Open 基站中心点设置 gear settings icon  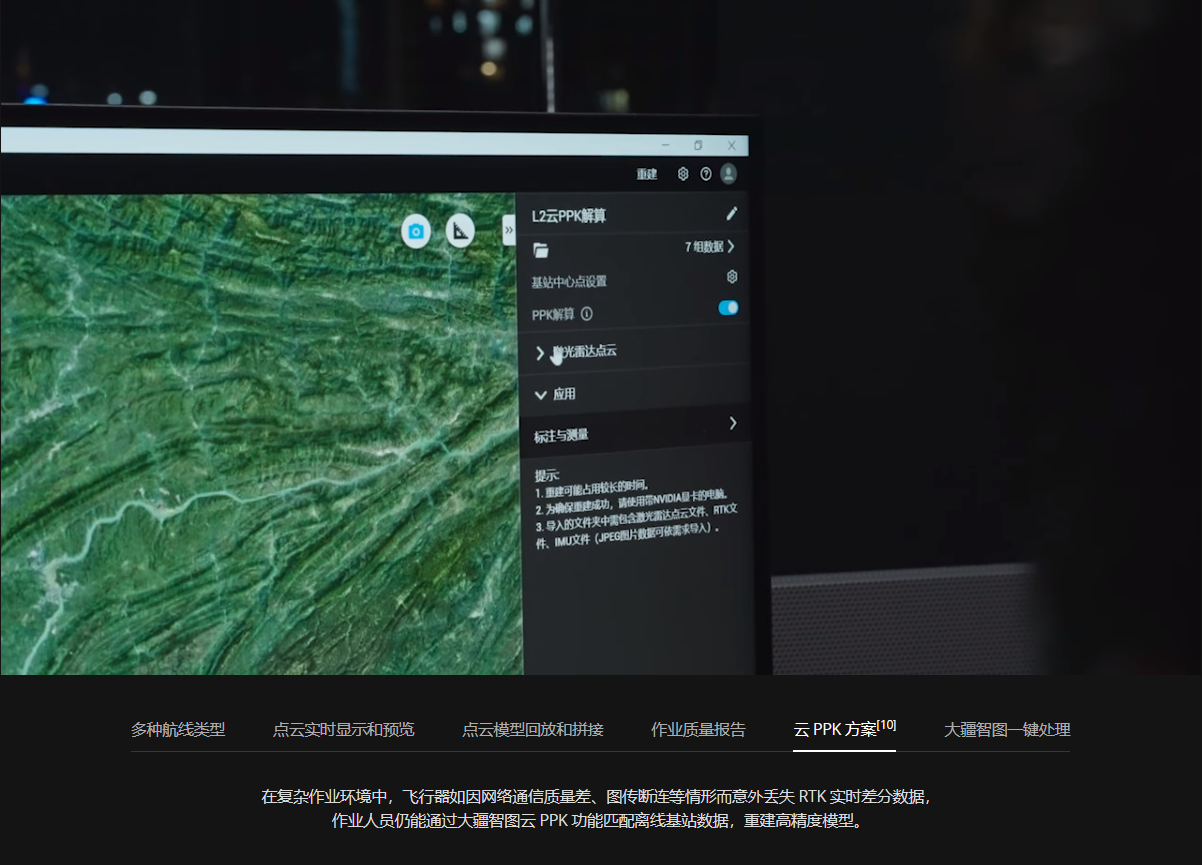tap(732, 277)
